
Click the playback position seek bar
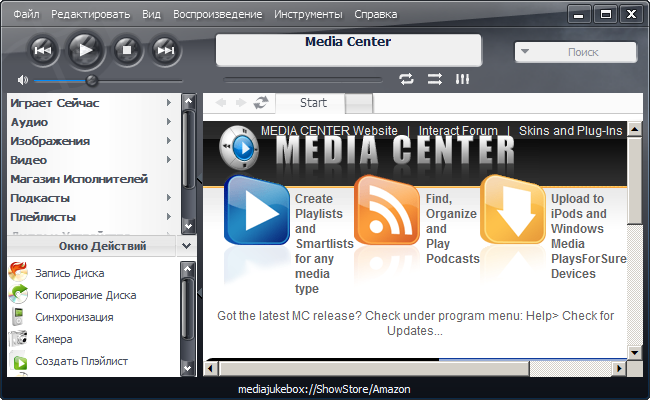[x=303, y=79]
